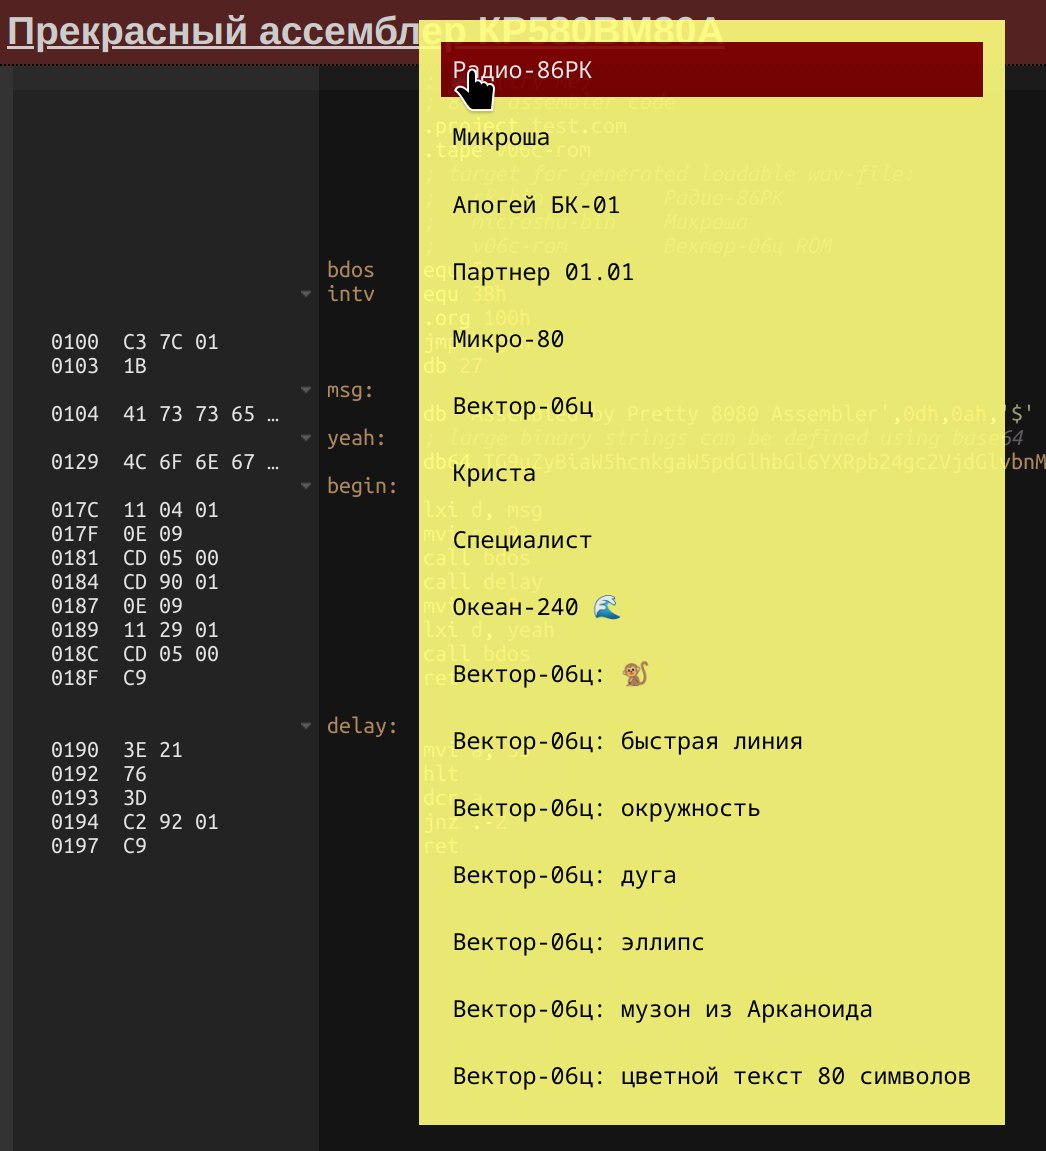Toggle the fold arrow beside begin:

(305, 487)
